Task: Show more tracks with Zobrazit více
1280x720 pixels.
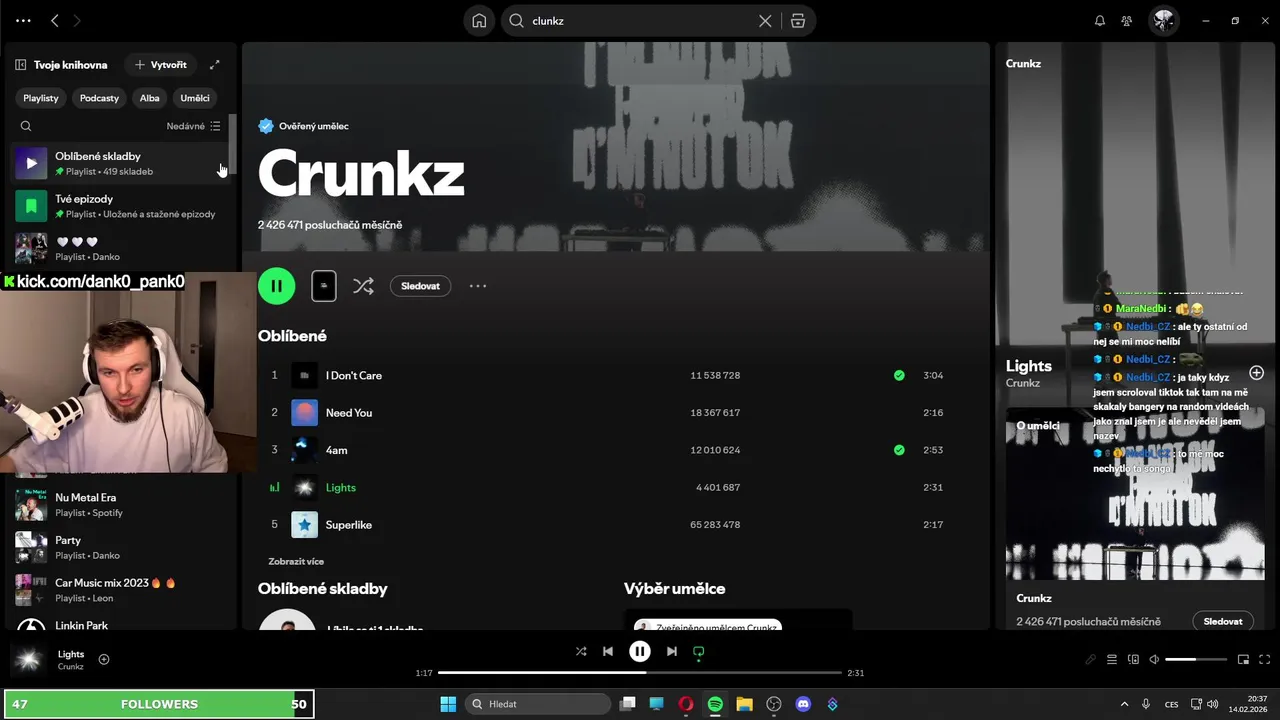Action: (296, 561)
